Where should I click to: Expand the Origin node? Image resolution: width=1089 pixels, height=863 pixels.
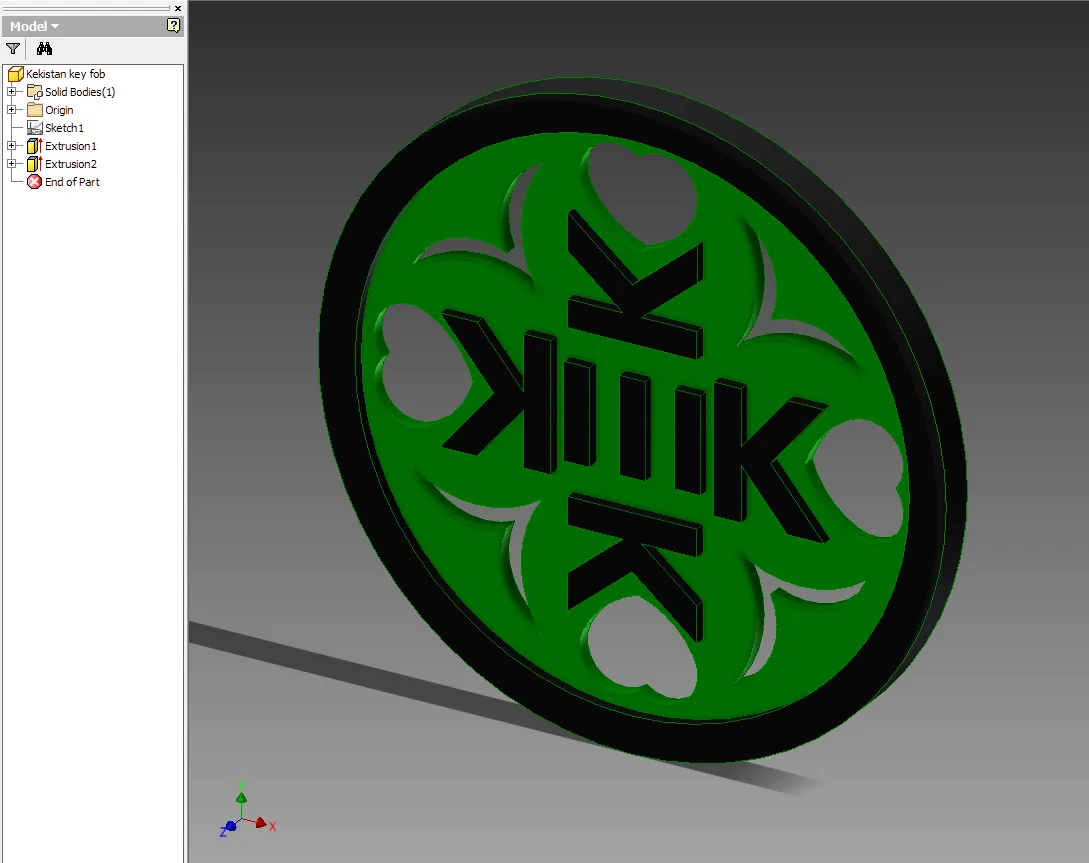point(11,110)
